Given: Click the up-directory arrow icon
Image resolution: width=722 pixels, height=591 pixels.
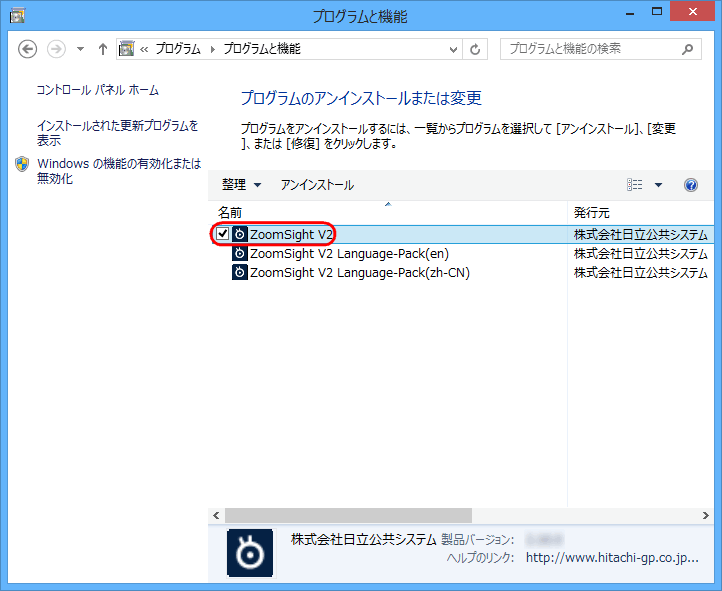Looking at the screenshot, I should point(103,49).
